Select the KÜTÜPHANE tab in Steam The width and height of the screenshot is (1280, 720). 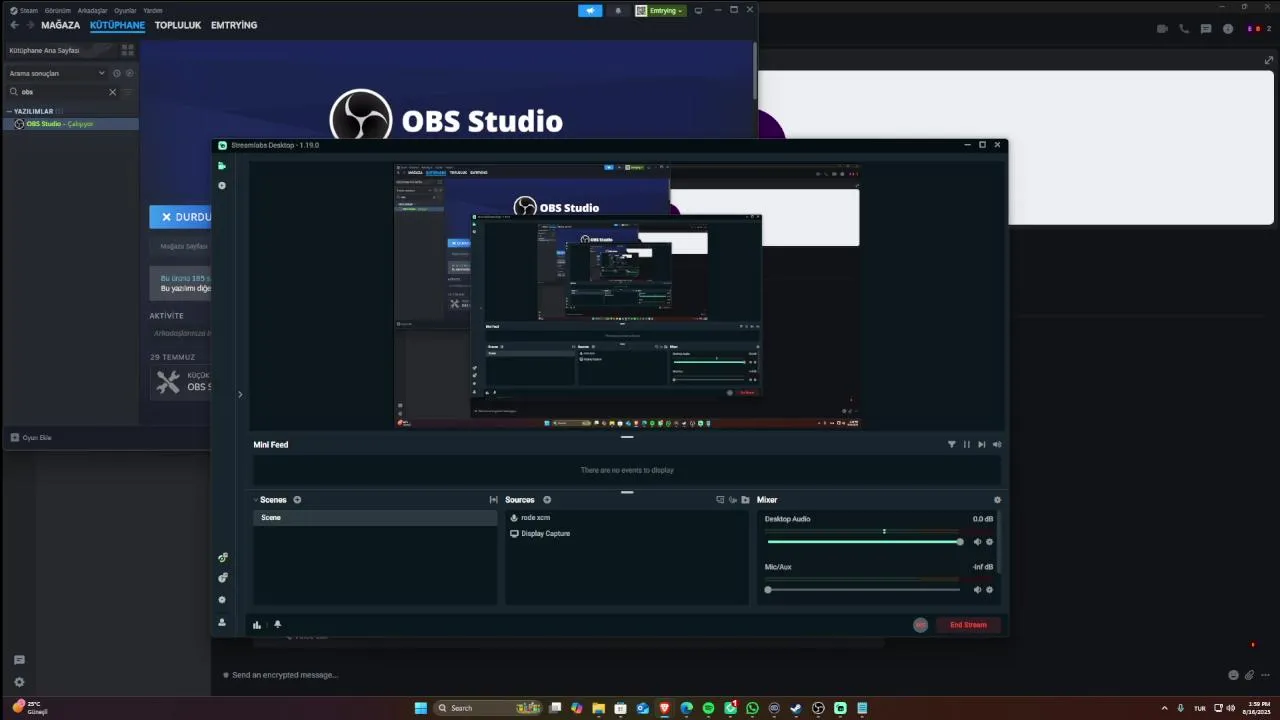pos(117,25)
